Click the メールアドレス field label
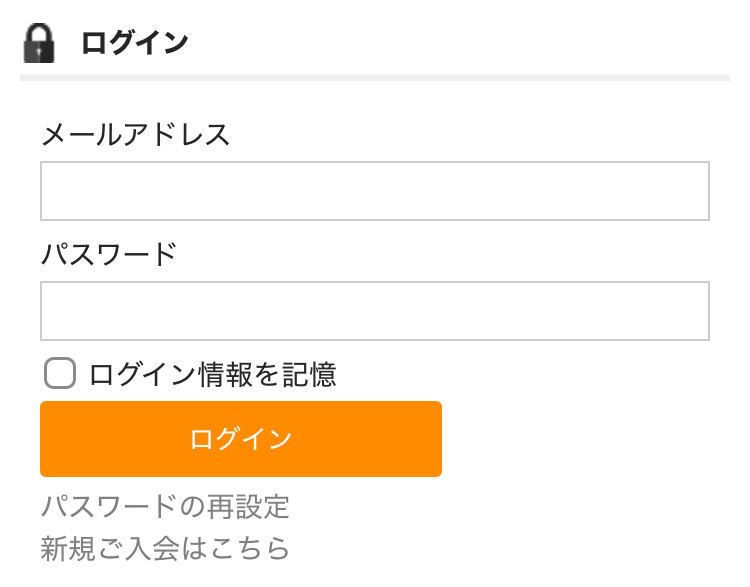 tap(135, 134)
